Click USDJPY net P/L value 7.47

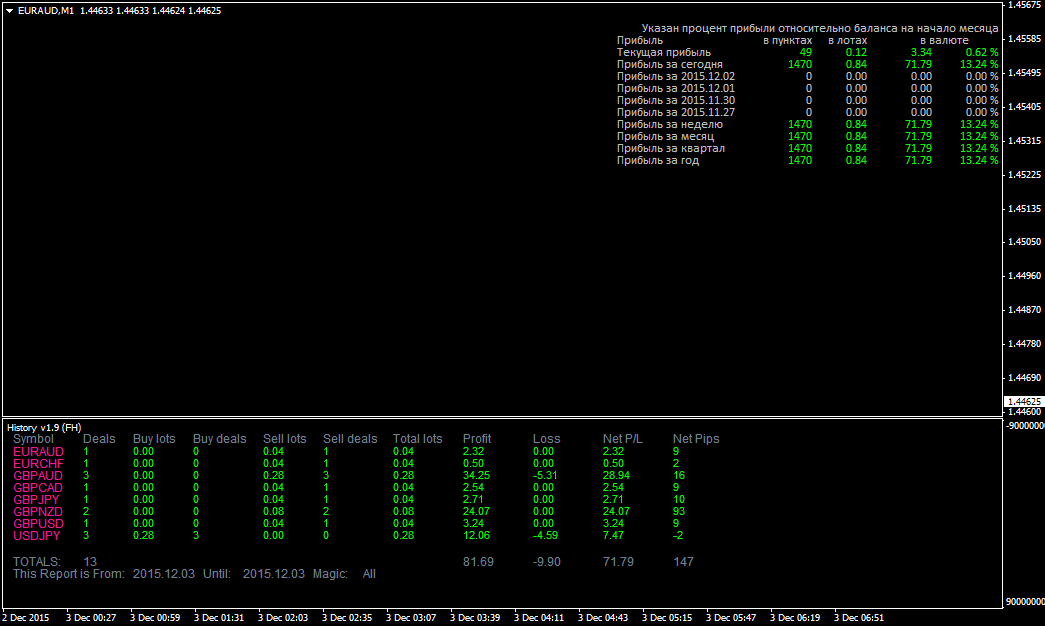pyautogui.click(x=613, y=535)
